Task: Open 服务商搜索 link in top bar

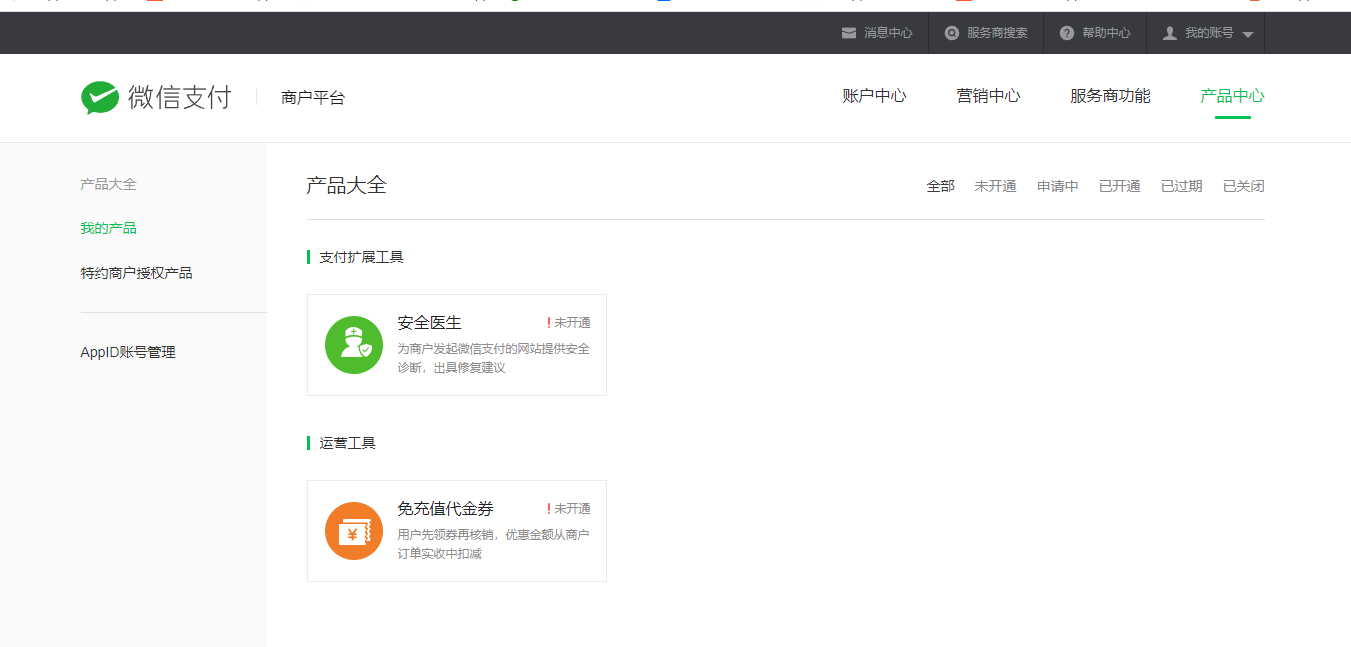Action: (x=997, y=33)
